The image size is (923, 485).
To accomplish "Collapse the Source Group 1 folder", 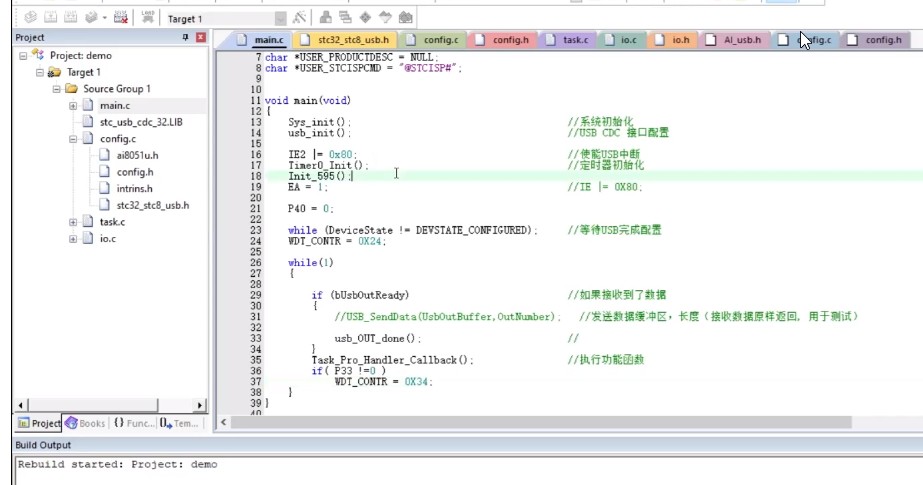I will (56, 89).
